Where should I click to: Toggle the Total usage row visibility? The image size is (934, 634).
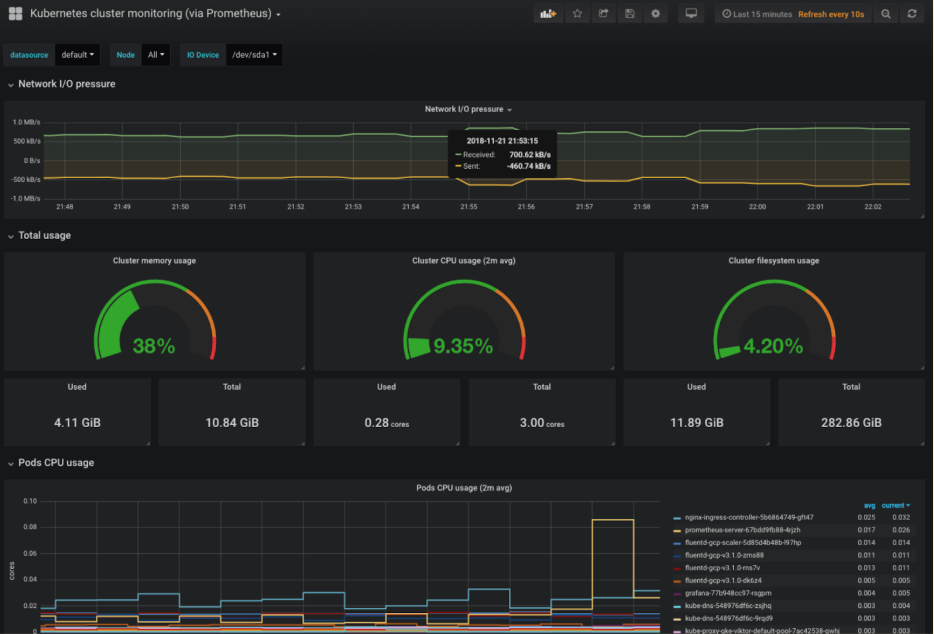[12, 235]
